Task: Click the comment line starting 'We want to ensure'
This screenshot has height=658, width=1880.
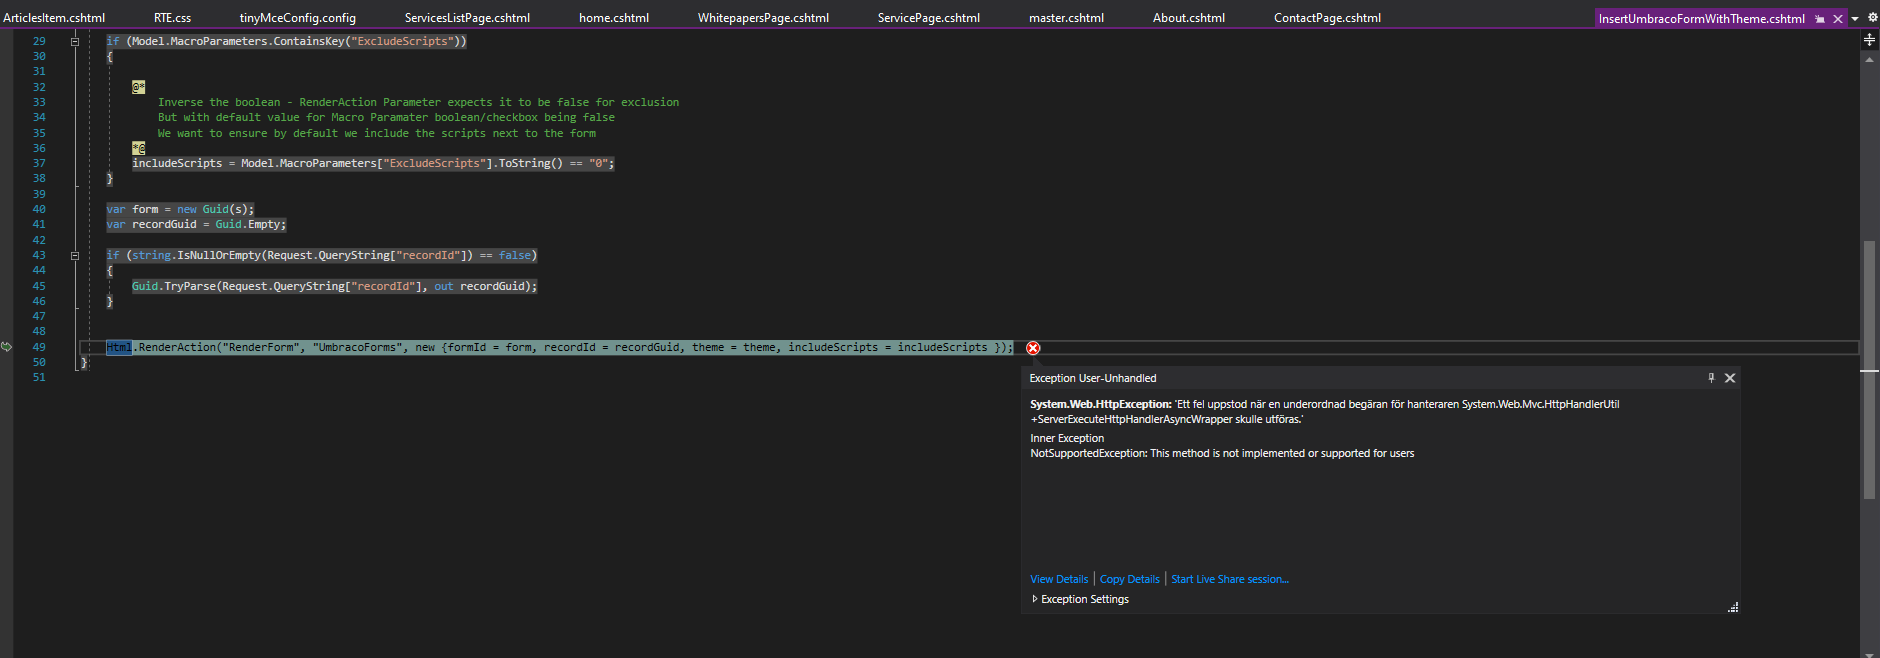Action: point(377,133)
